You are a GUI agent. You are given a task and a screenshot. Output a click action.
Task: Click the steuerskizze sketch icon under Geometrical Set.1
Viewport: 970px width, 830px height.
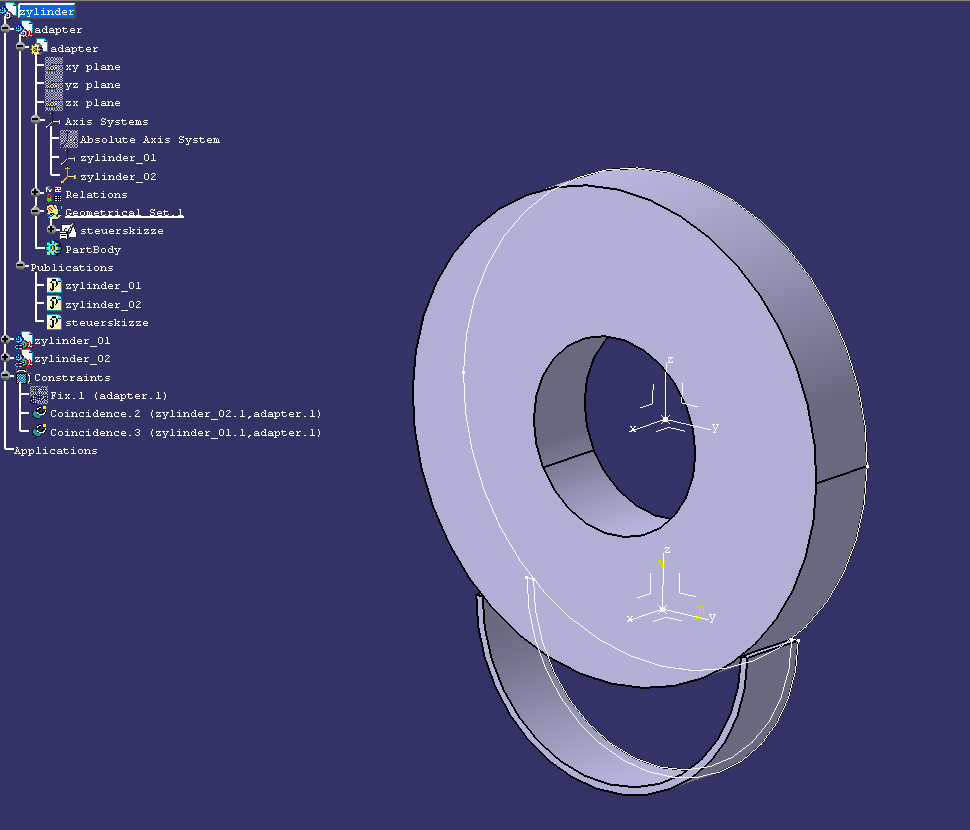coord(68,231)
